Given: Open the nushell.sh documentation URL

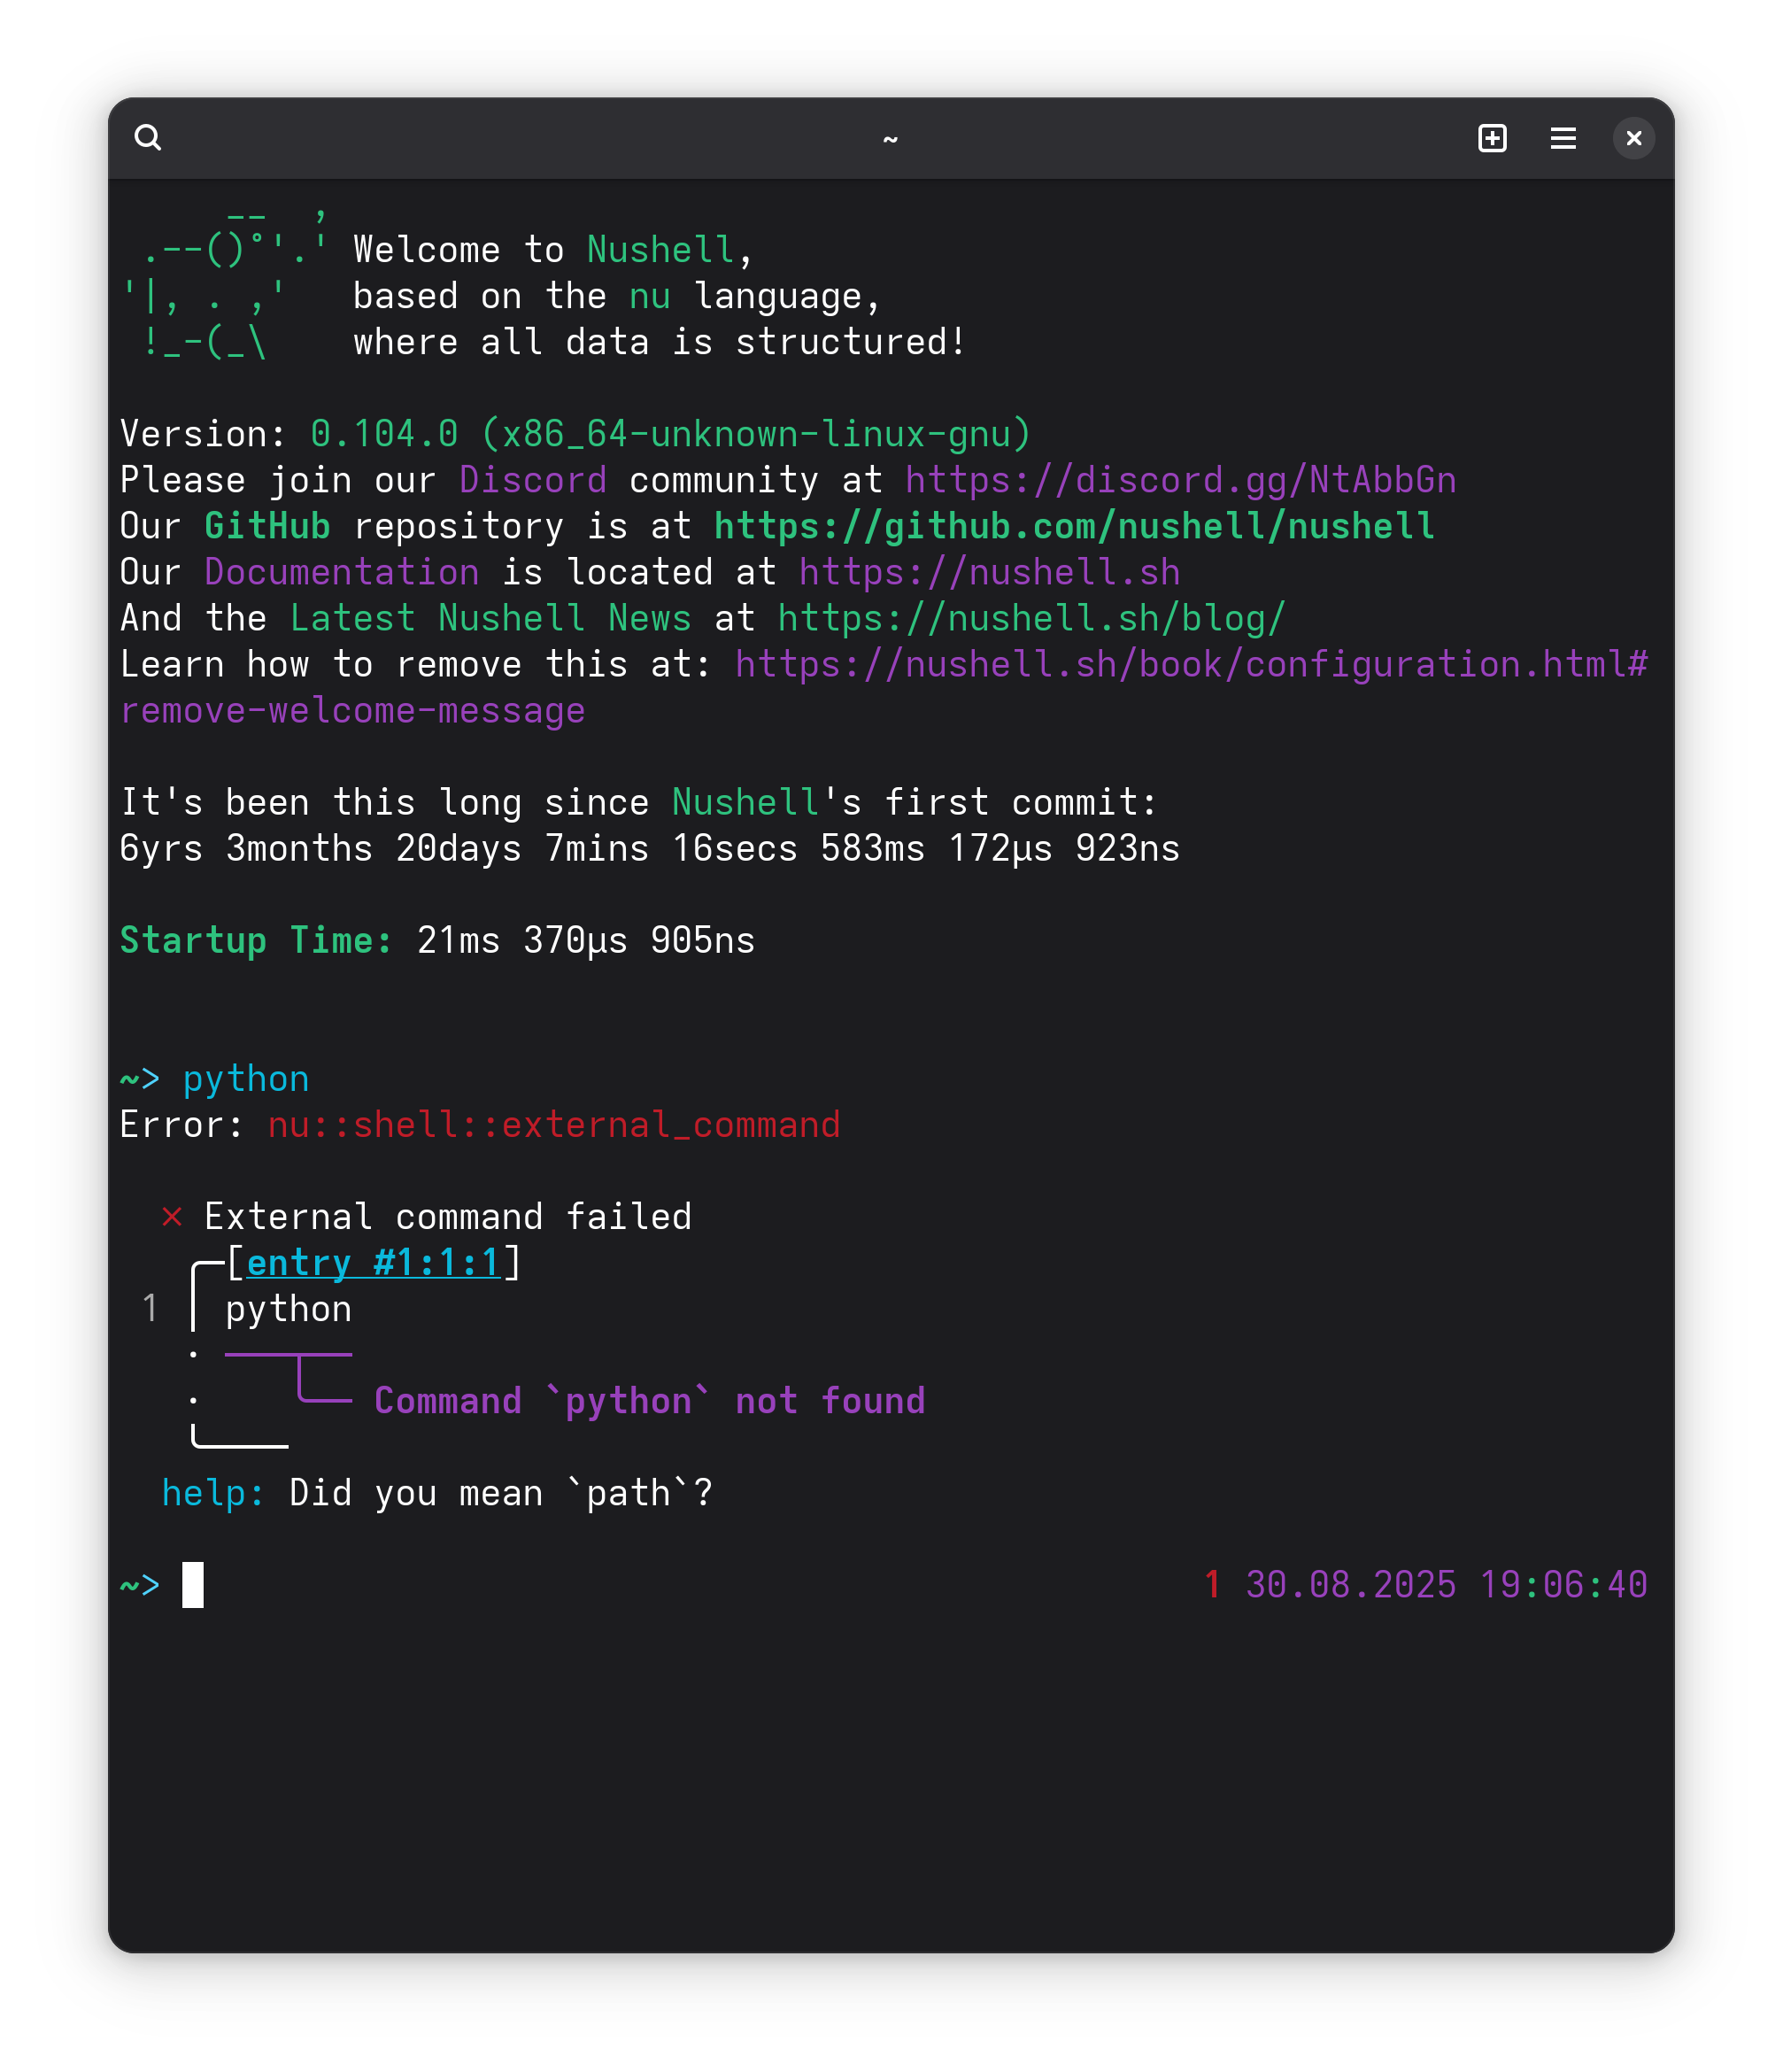Looking at the screenshot, I should pos(988,573).
